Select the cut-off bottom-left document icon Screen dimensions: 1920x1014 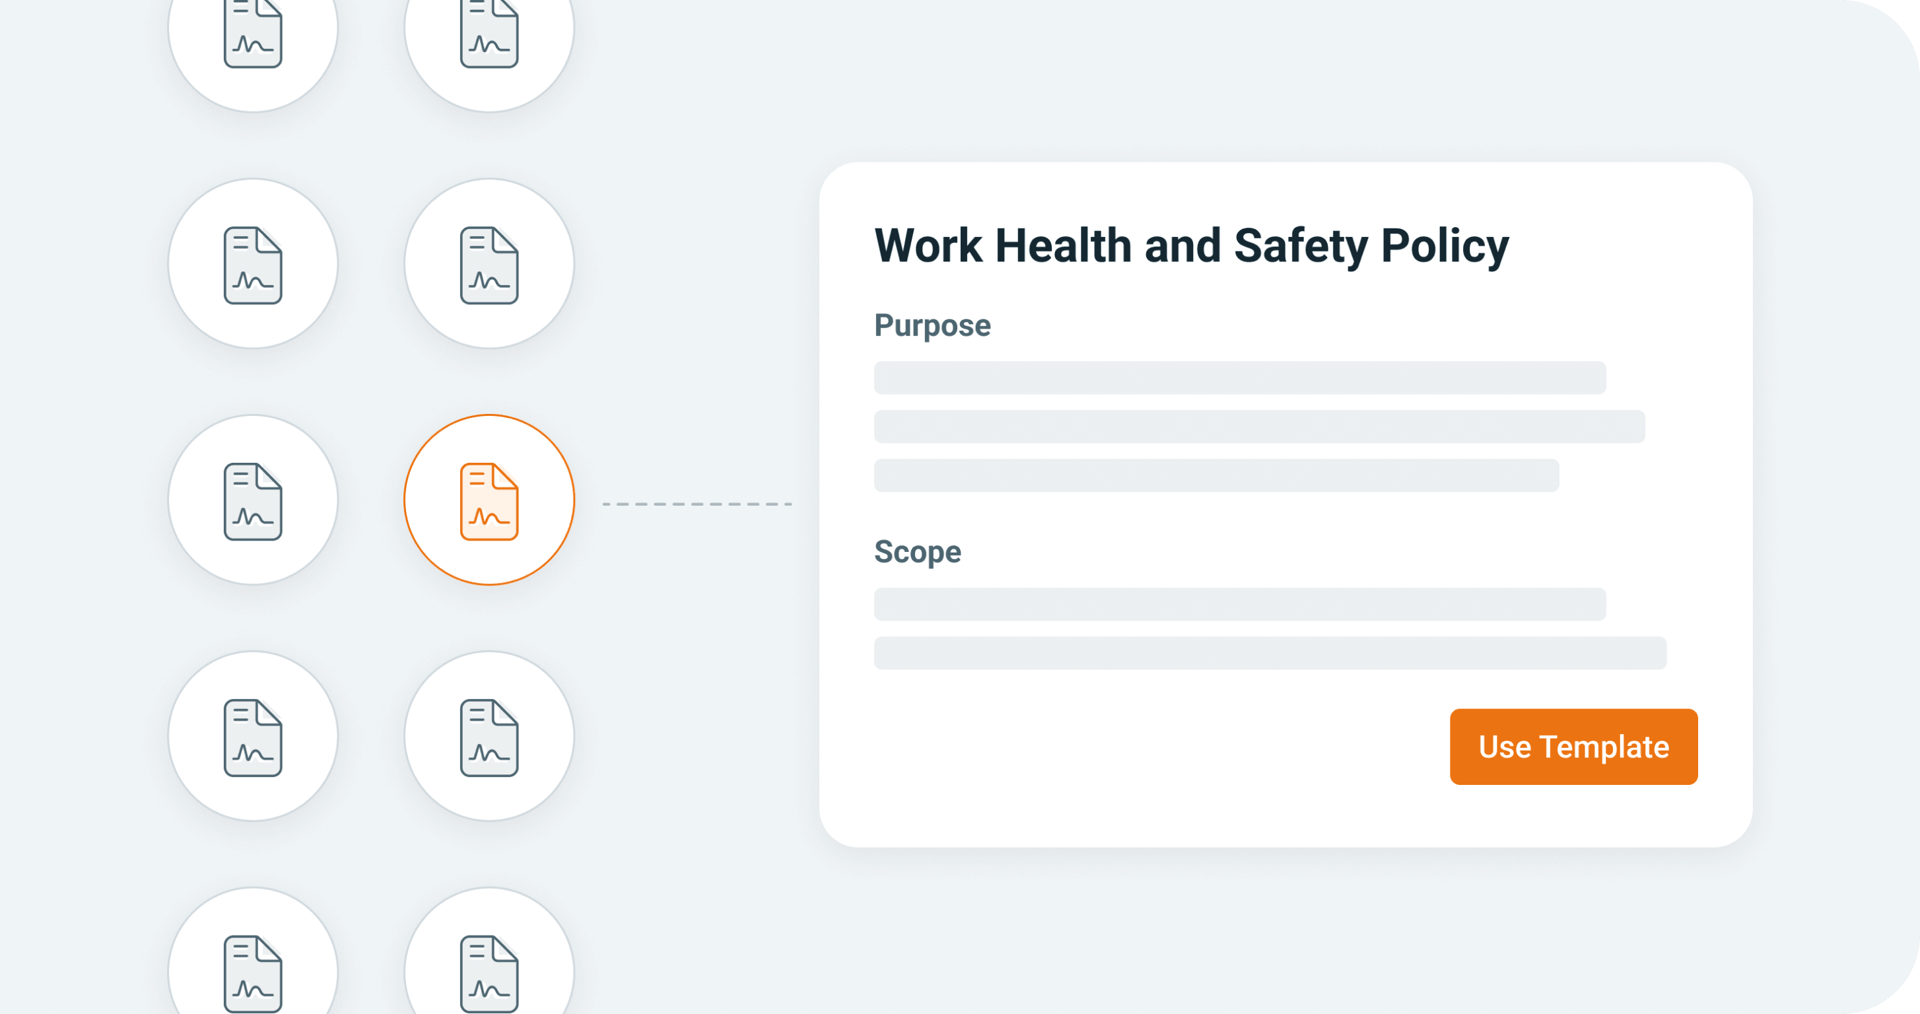pos(253,955)
